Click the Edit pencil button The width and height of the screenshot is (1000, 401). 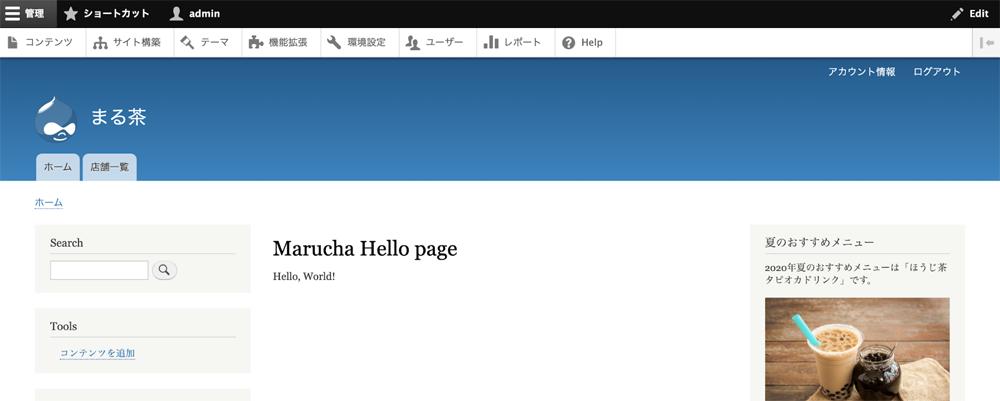(x=969, y=13)
